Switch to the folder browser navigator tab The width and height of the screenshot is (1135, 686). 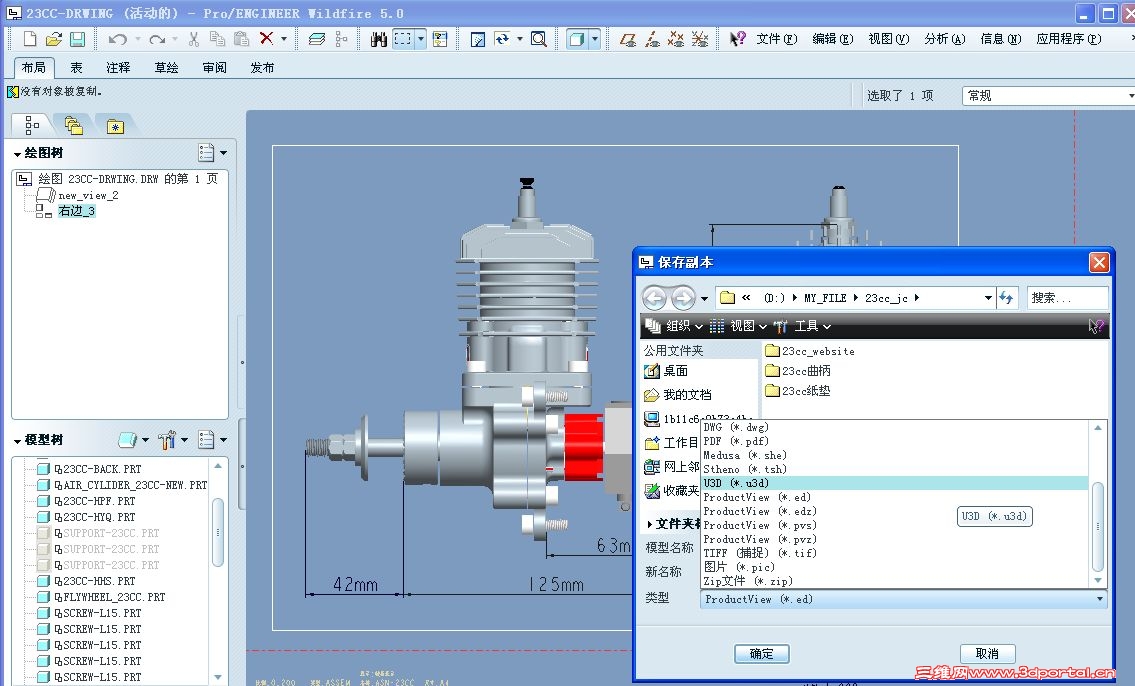click(73, 126)
